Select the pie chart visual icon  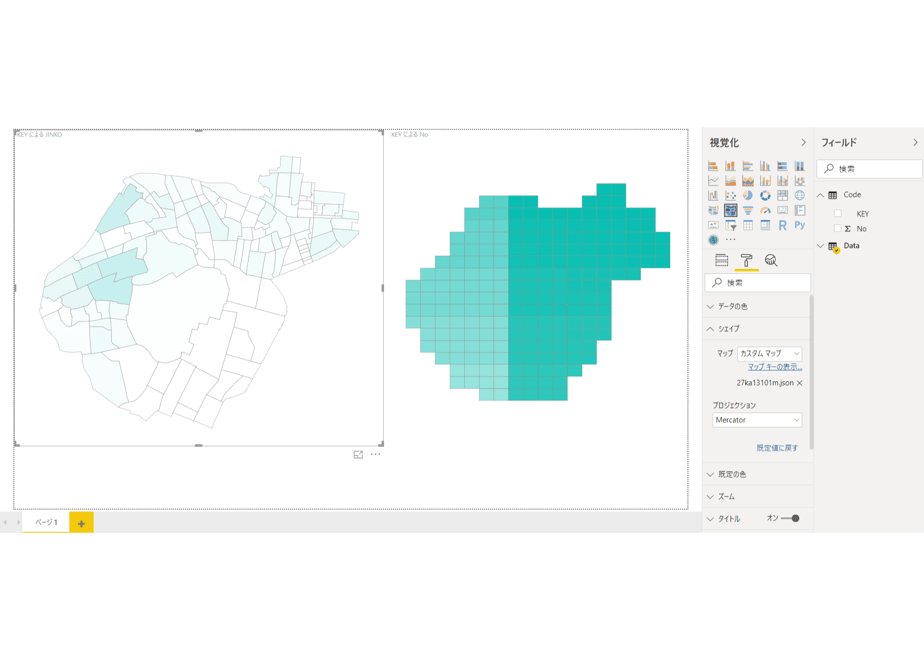[747, 196]
